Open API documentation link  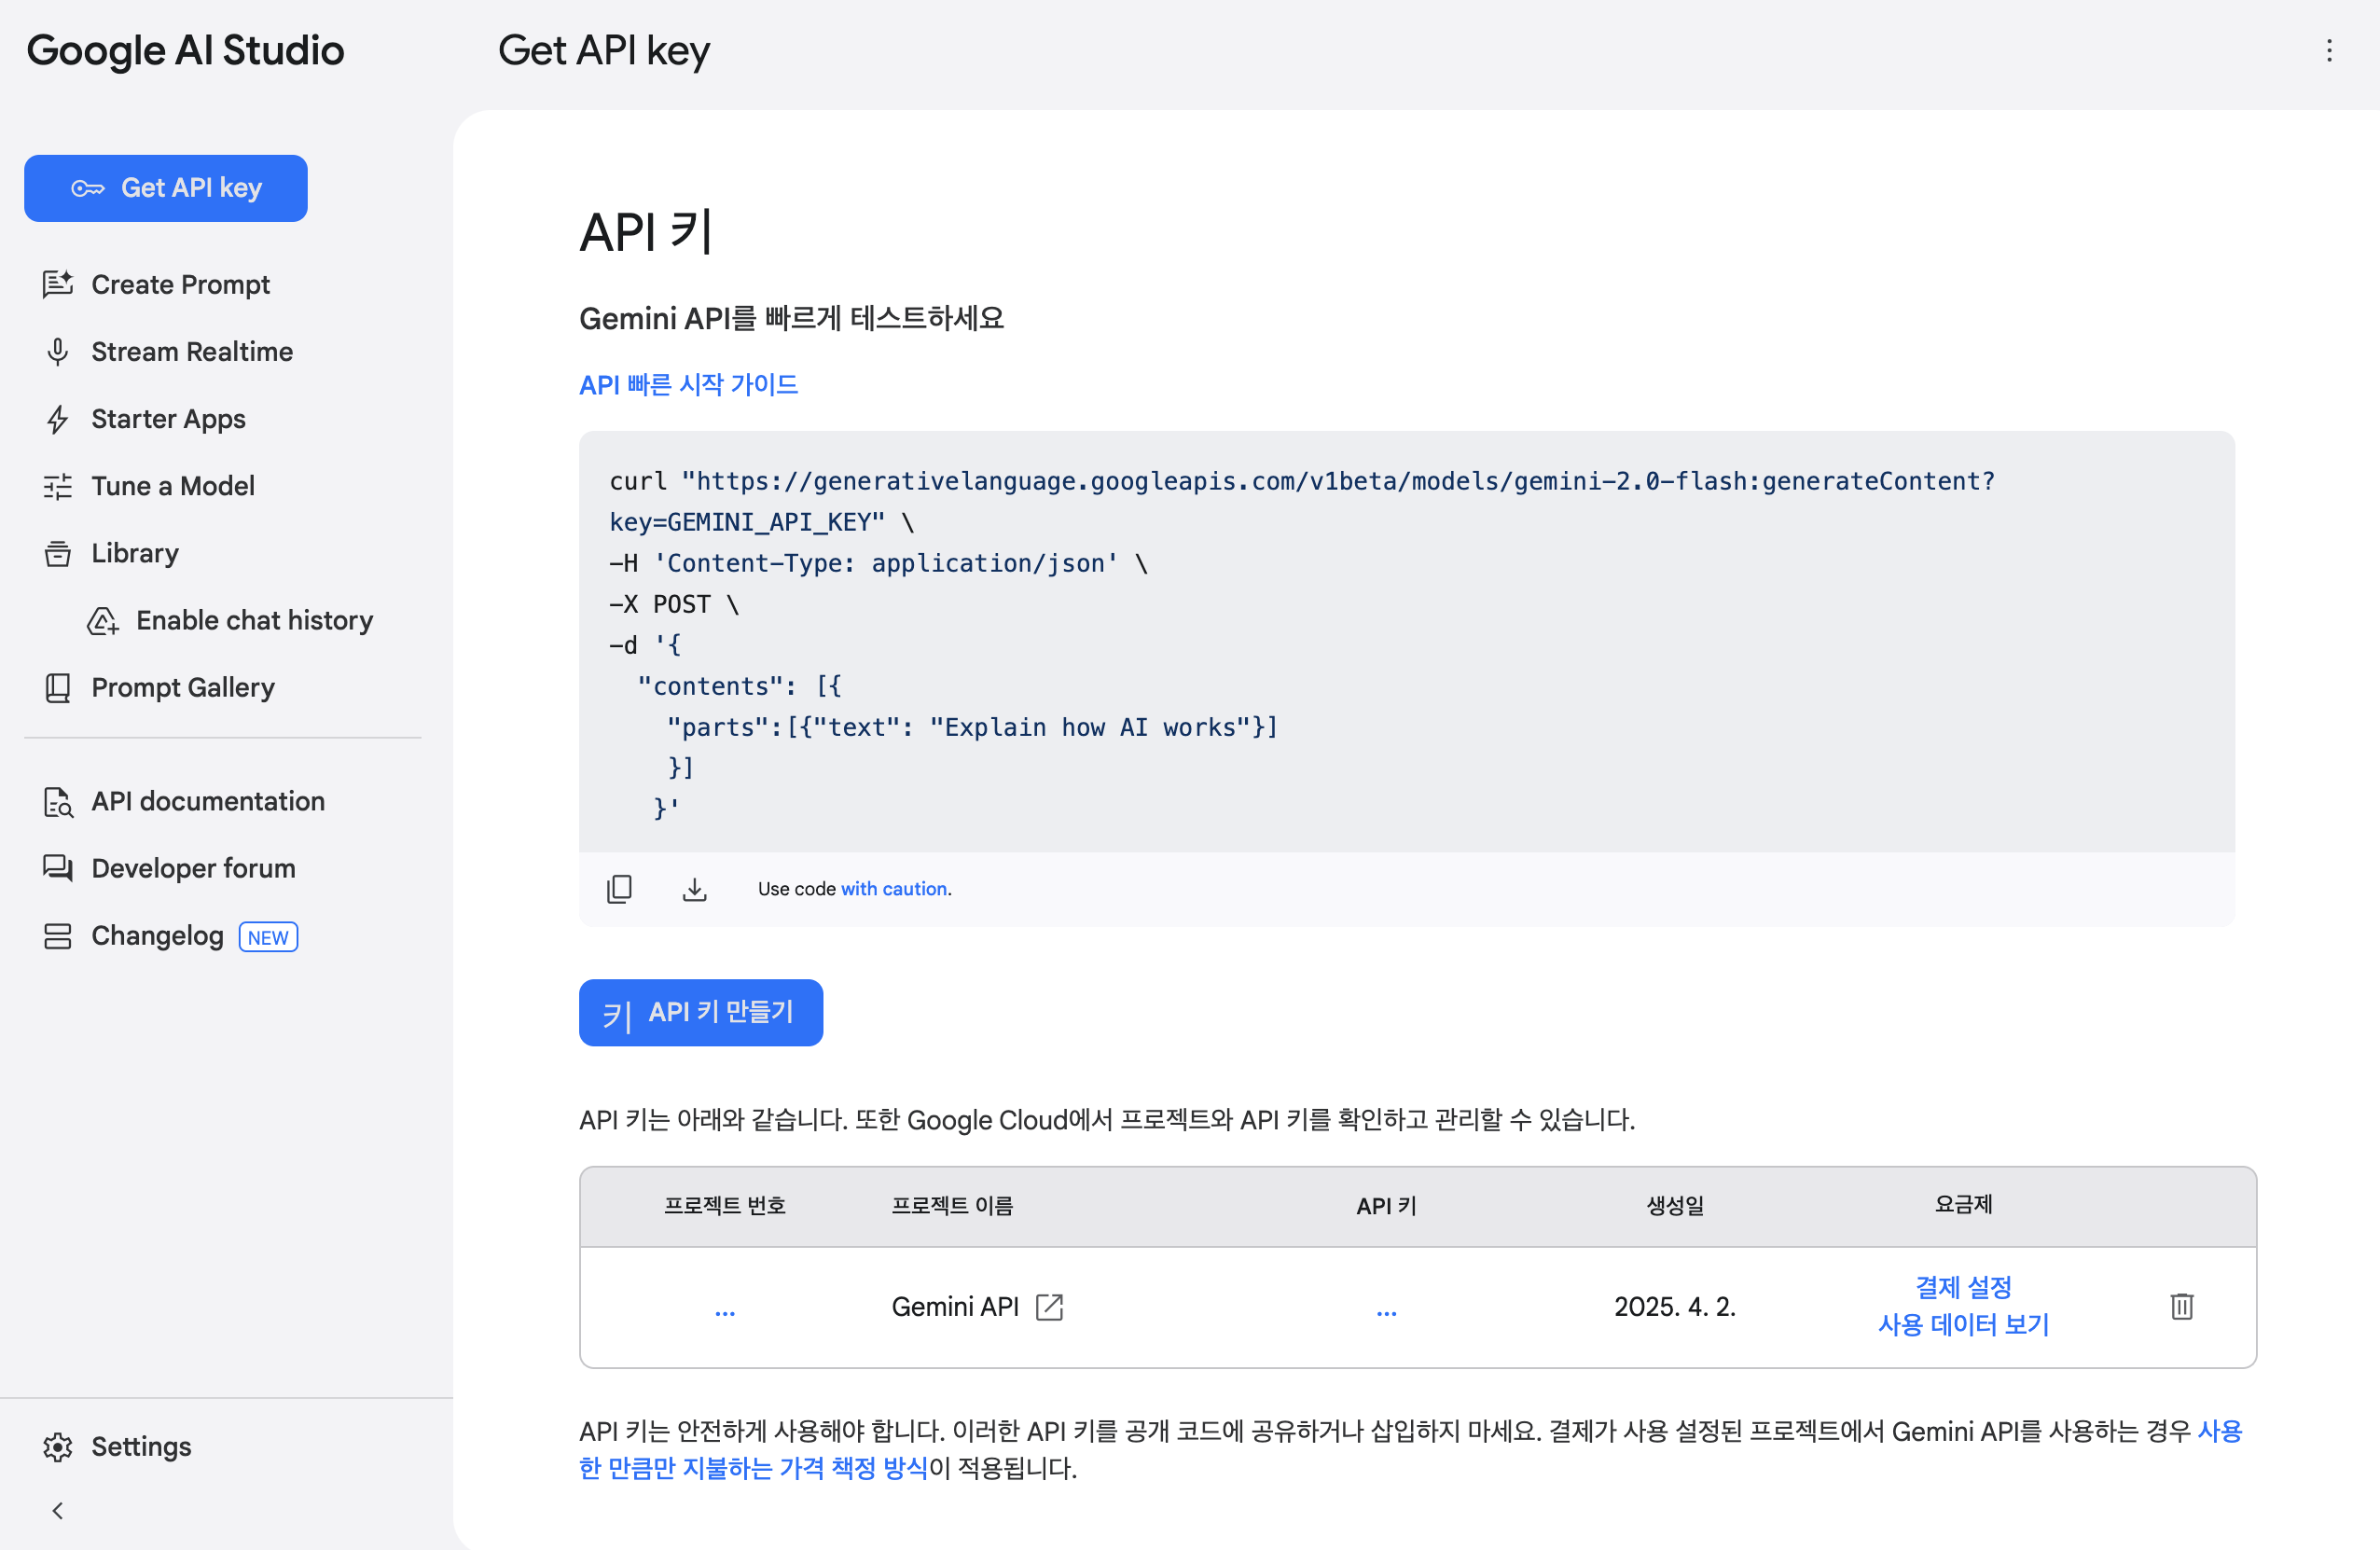click(208, 801)
